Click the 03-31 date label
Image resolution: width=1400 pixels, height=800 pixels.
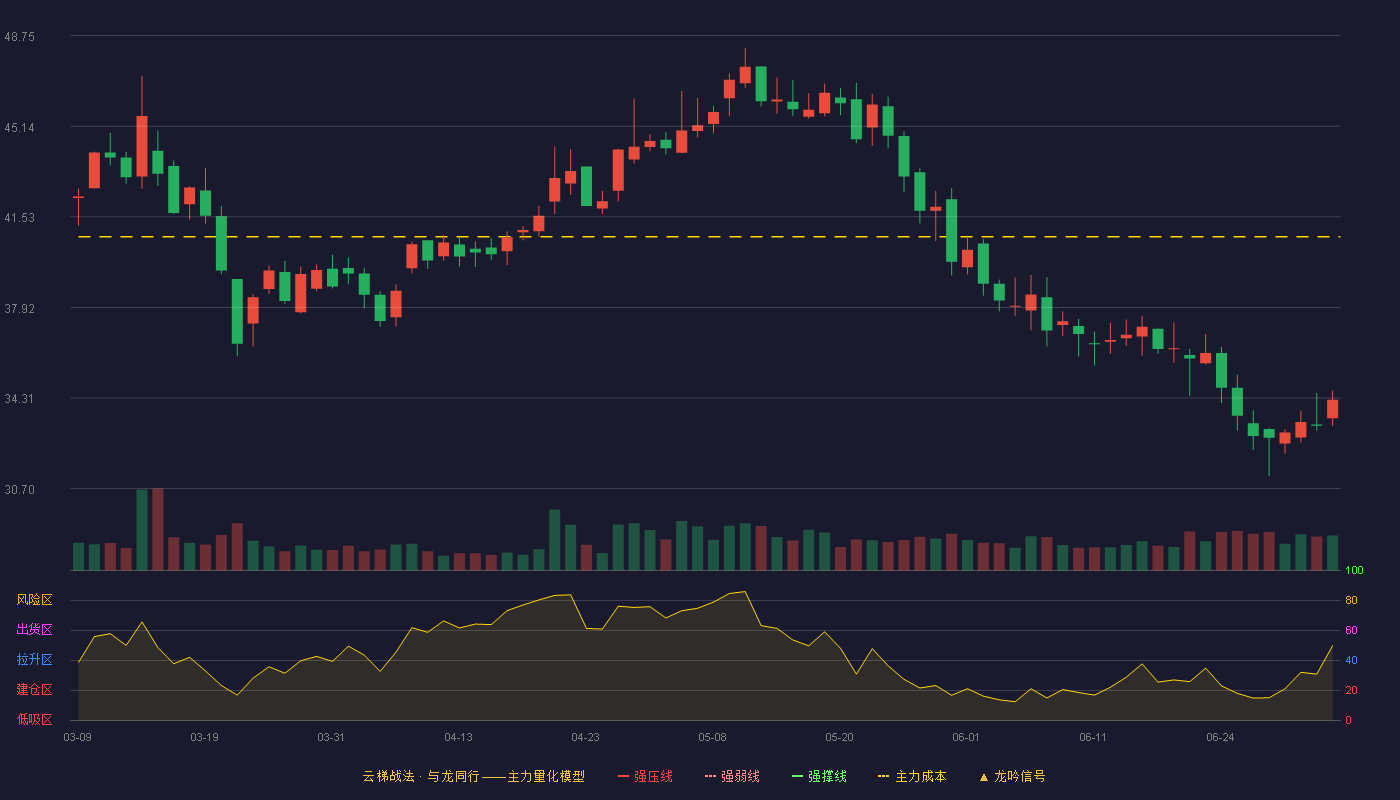[x=331, y=737]
